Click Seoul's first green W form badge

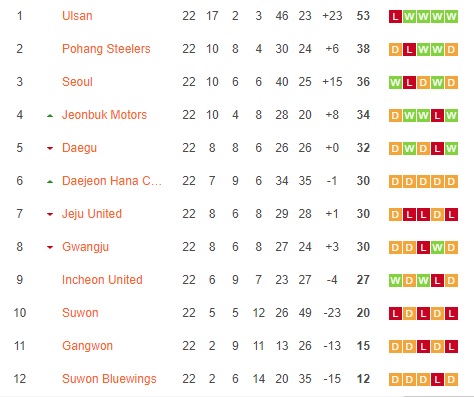click(x=395, y=82)
